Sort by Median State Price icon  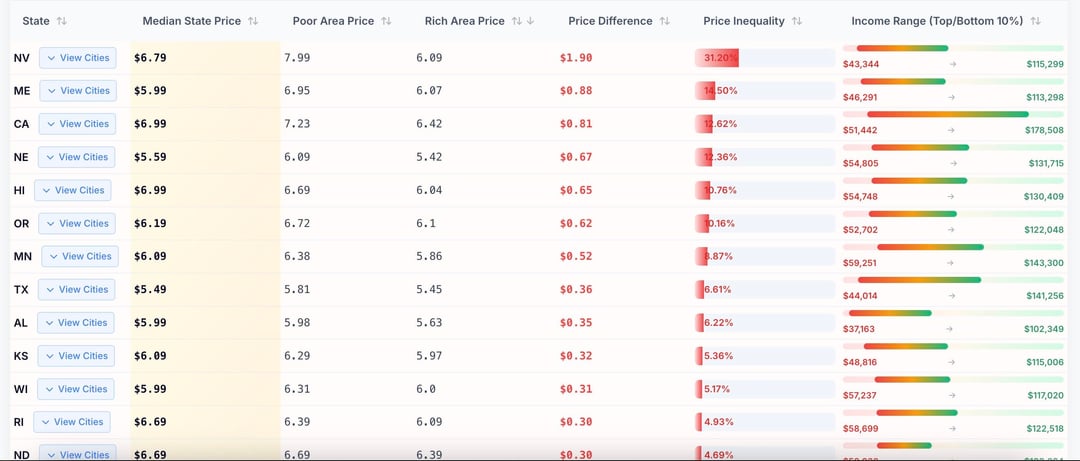[x=253, y=21]
